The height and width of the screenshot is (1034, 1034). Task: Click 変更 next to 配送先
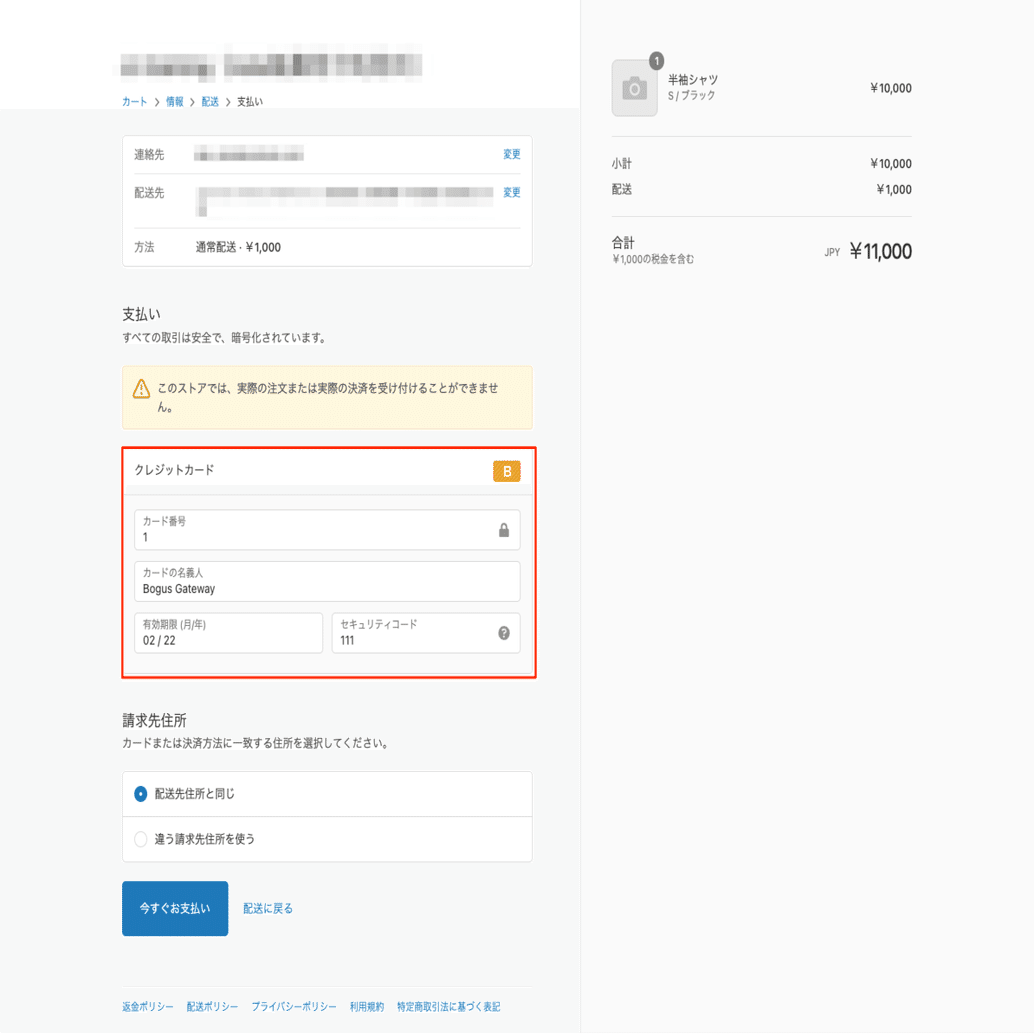512,192
